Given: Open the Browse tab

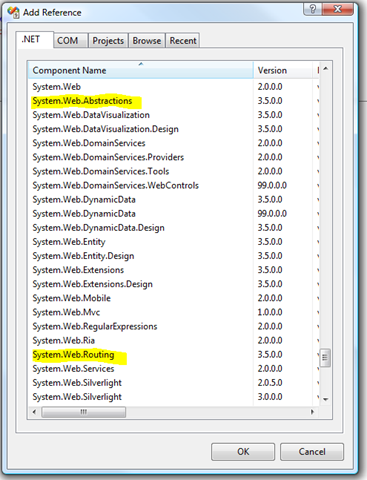Looking at the screenshot, I should pos(147,40).
